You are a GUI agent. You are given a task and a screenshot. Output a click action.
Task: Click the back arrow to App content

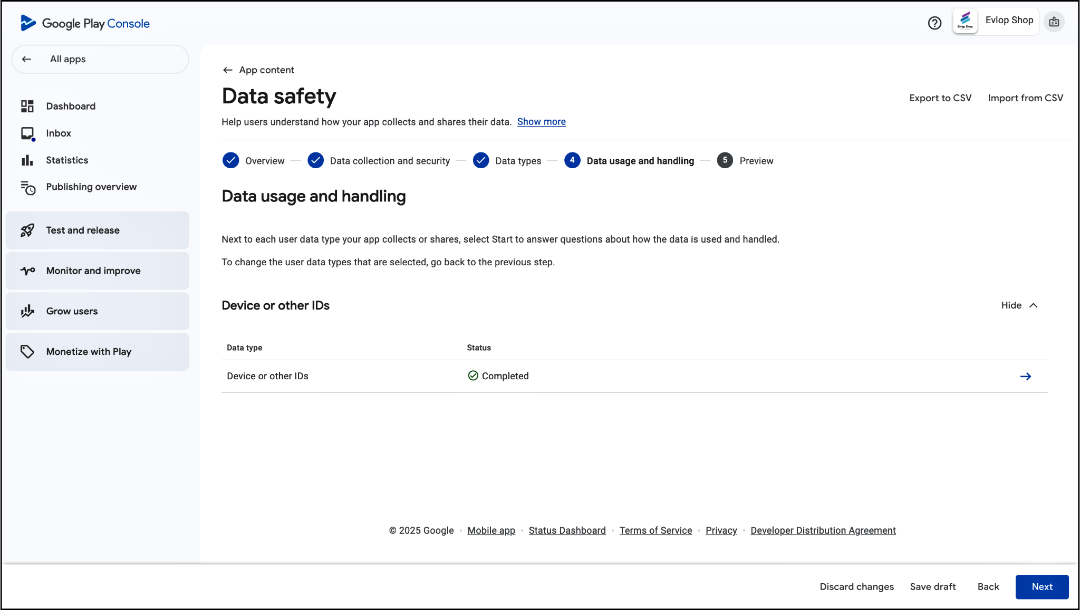[x=228, y=70]
